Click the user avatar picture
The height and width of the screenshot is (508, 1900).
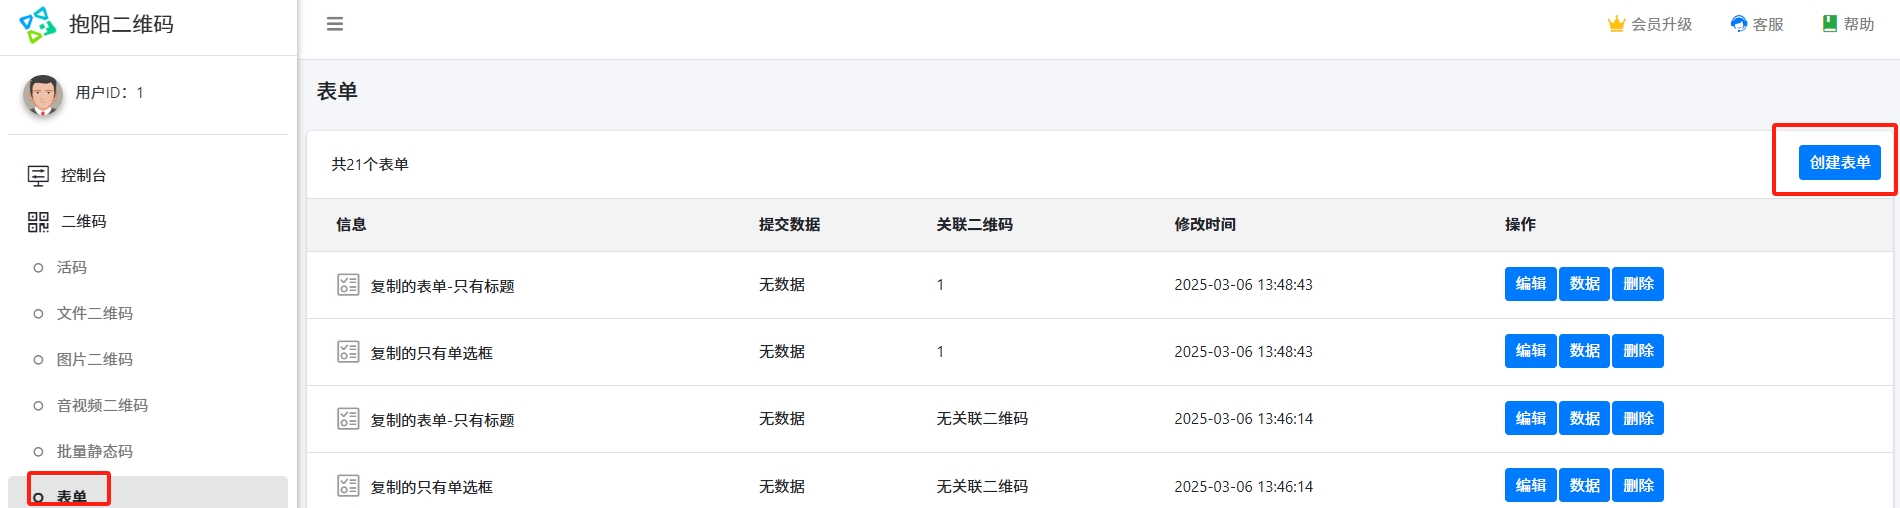[43, 94]
